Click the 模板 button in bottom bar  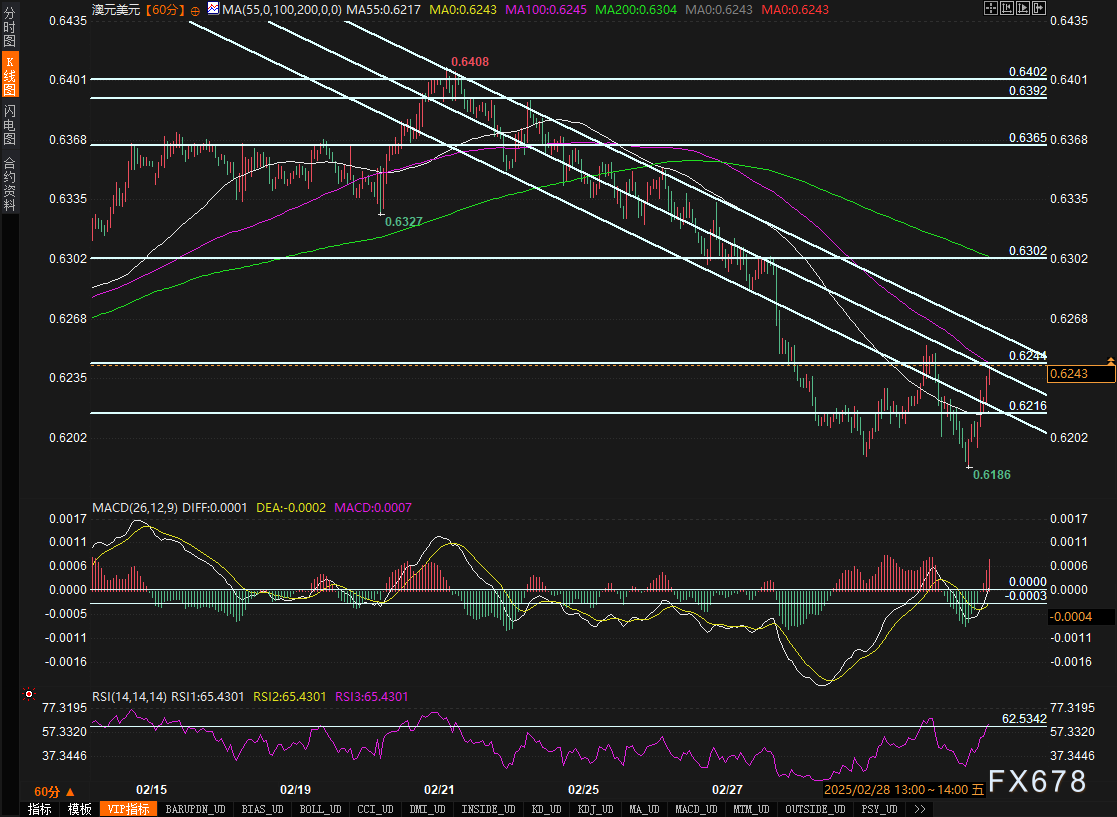tap(79, 809)
